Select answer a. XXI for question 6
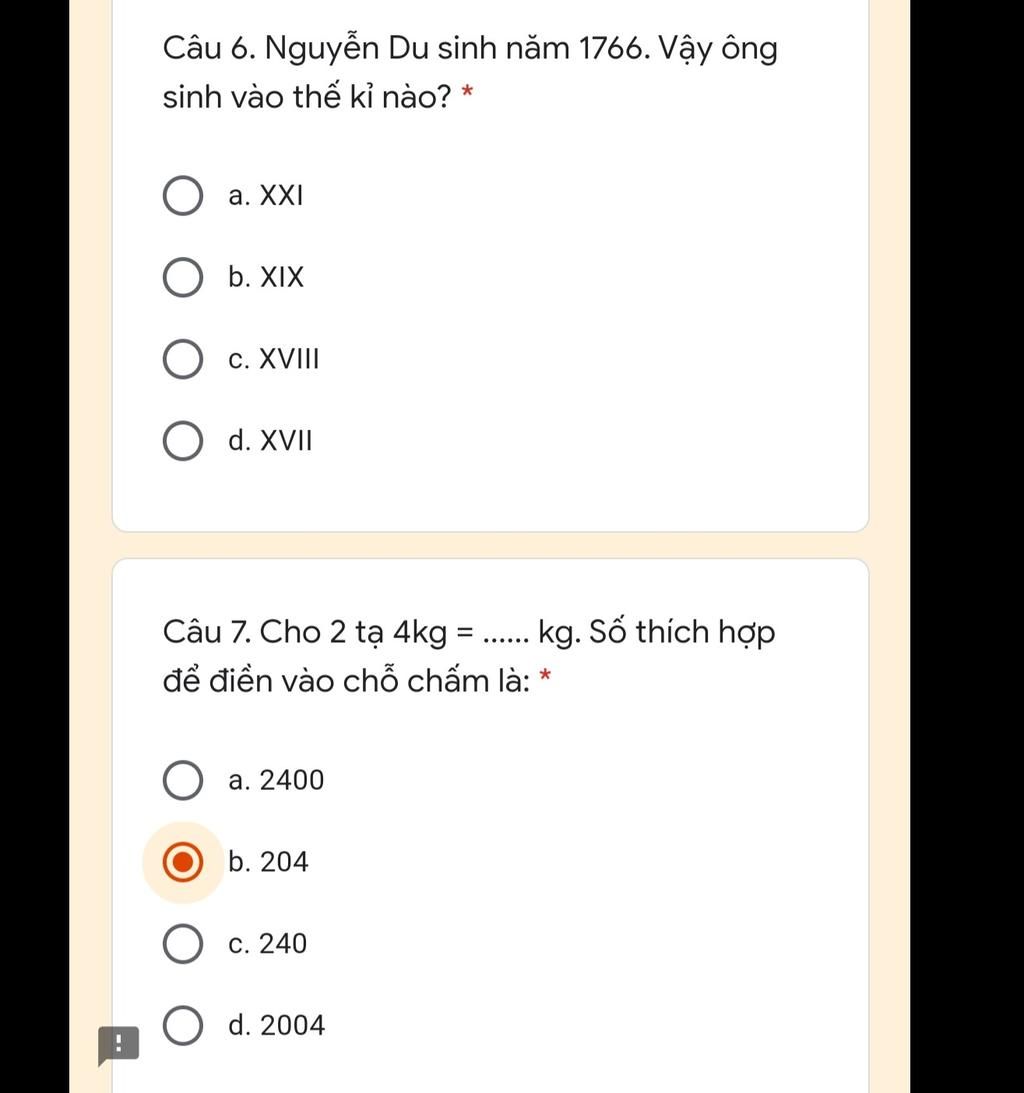The width and height of the screenshot is (1024, 1093). [x=183, y=195]
